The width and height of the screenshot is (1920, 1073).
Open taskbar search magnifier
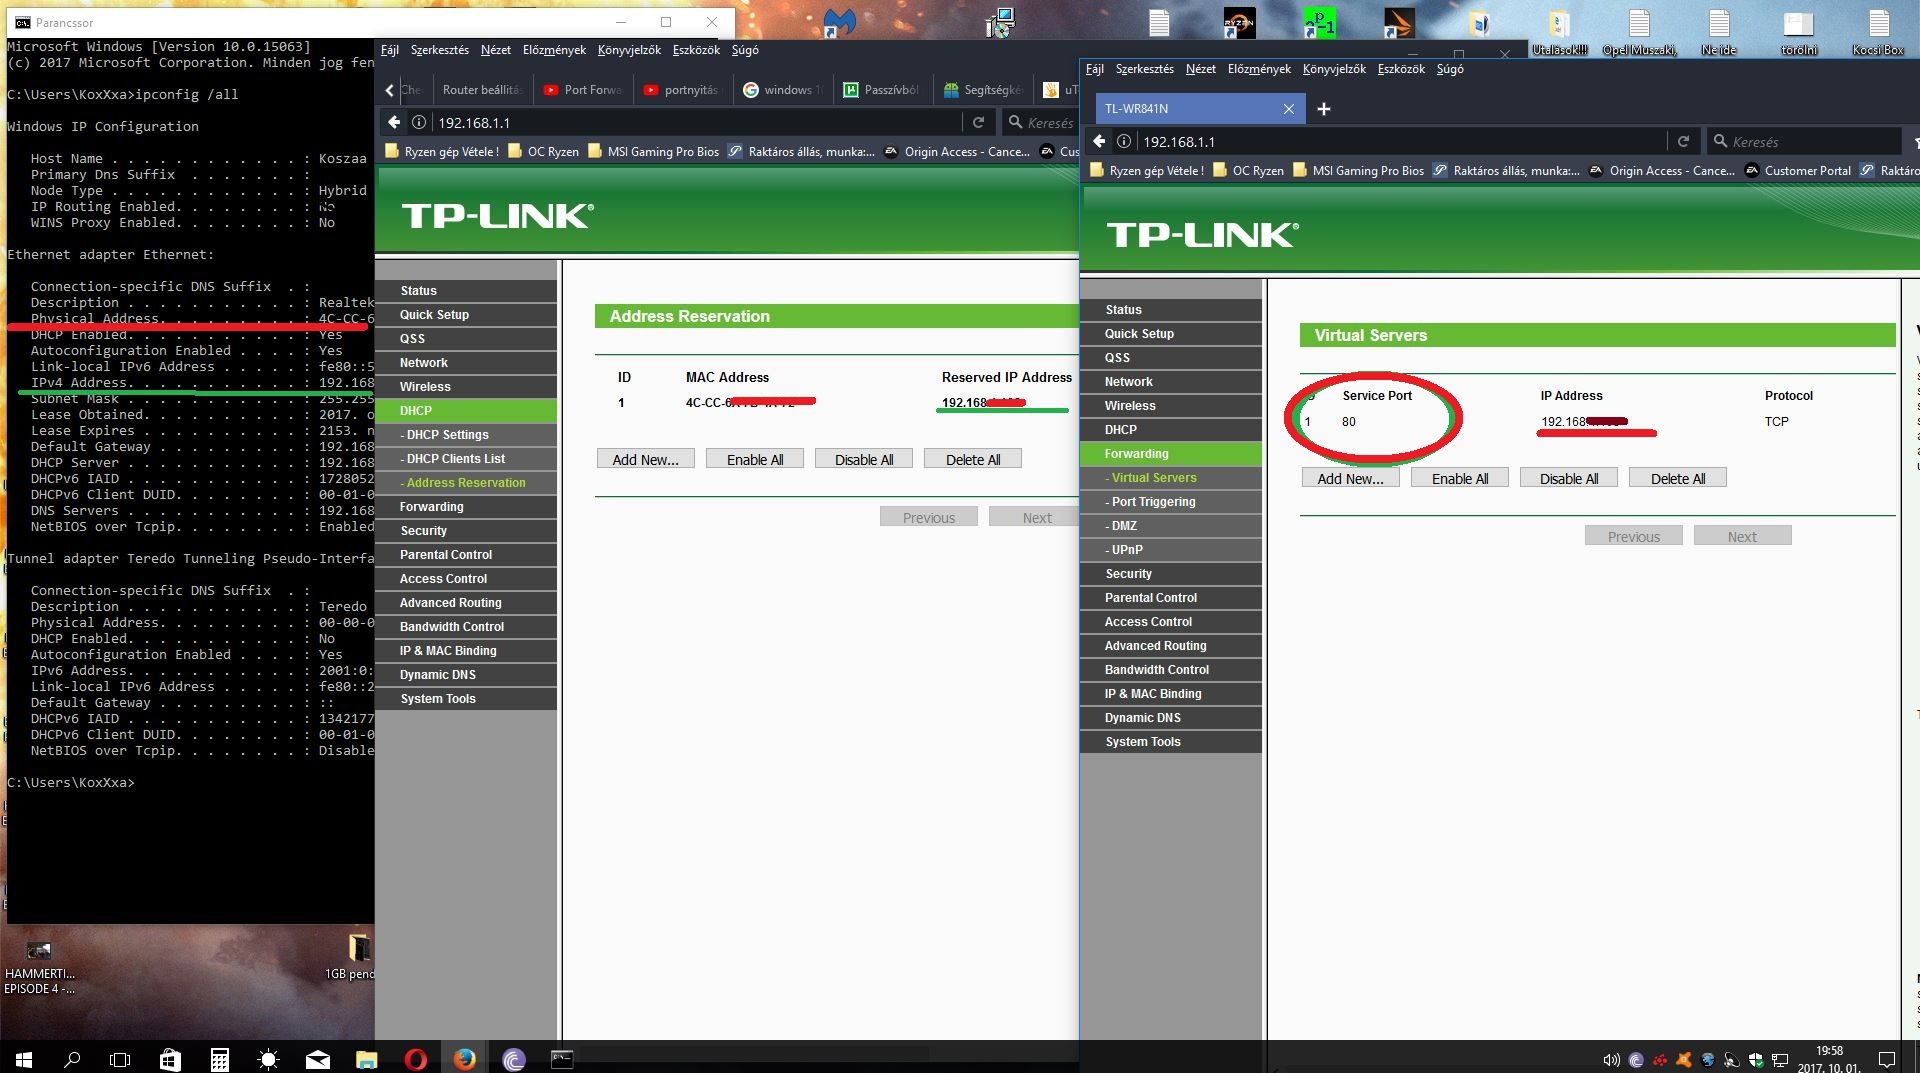pos(72,1059)
